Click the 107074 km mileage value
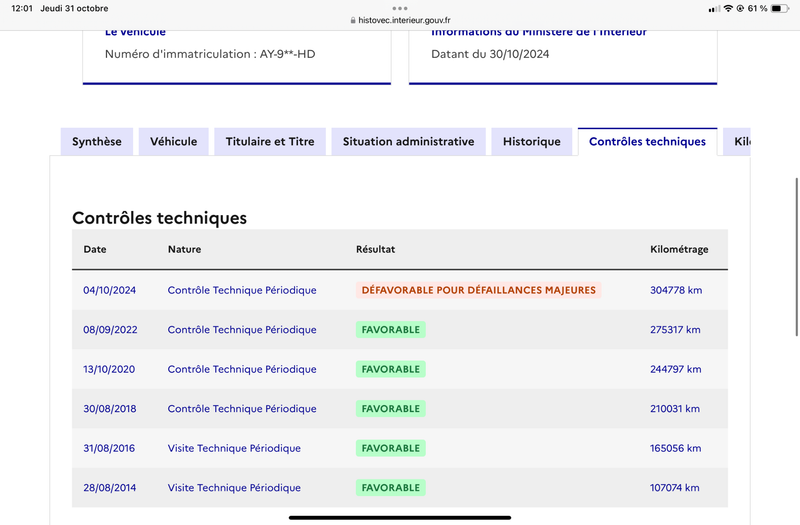 [674, 488]
